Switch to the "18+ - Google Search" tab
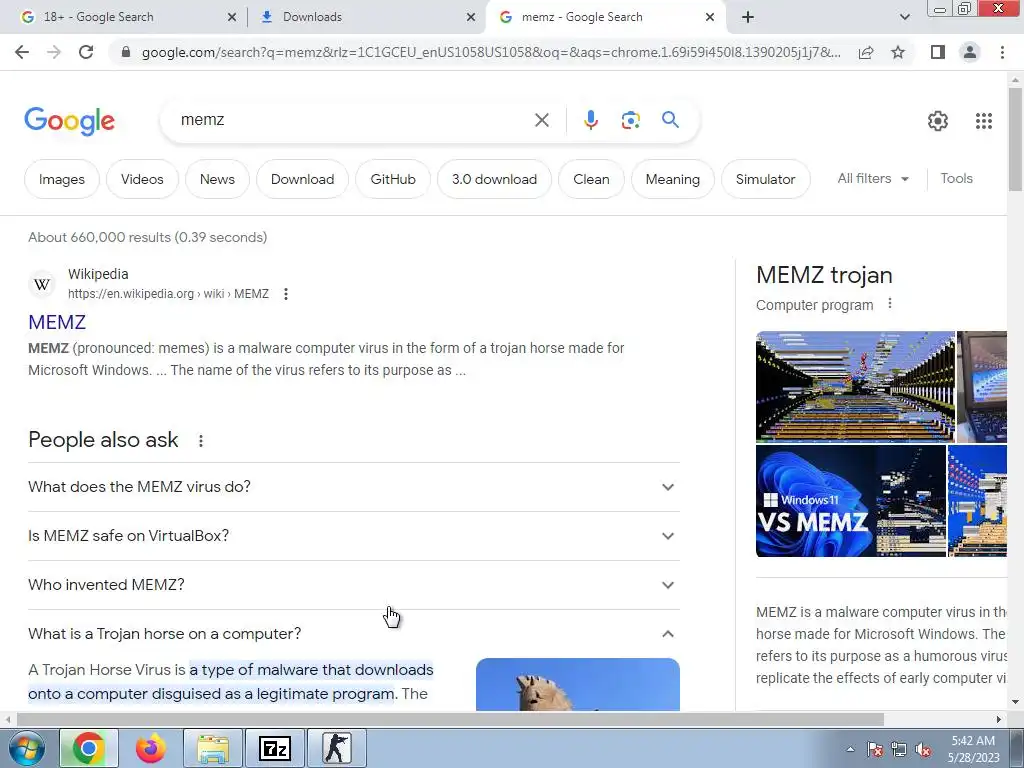The height and width of the screenshot is (768, 1024). coord(124,17)
